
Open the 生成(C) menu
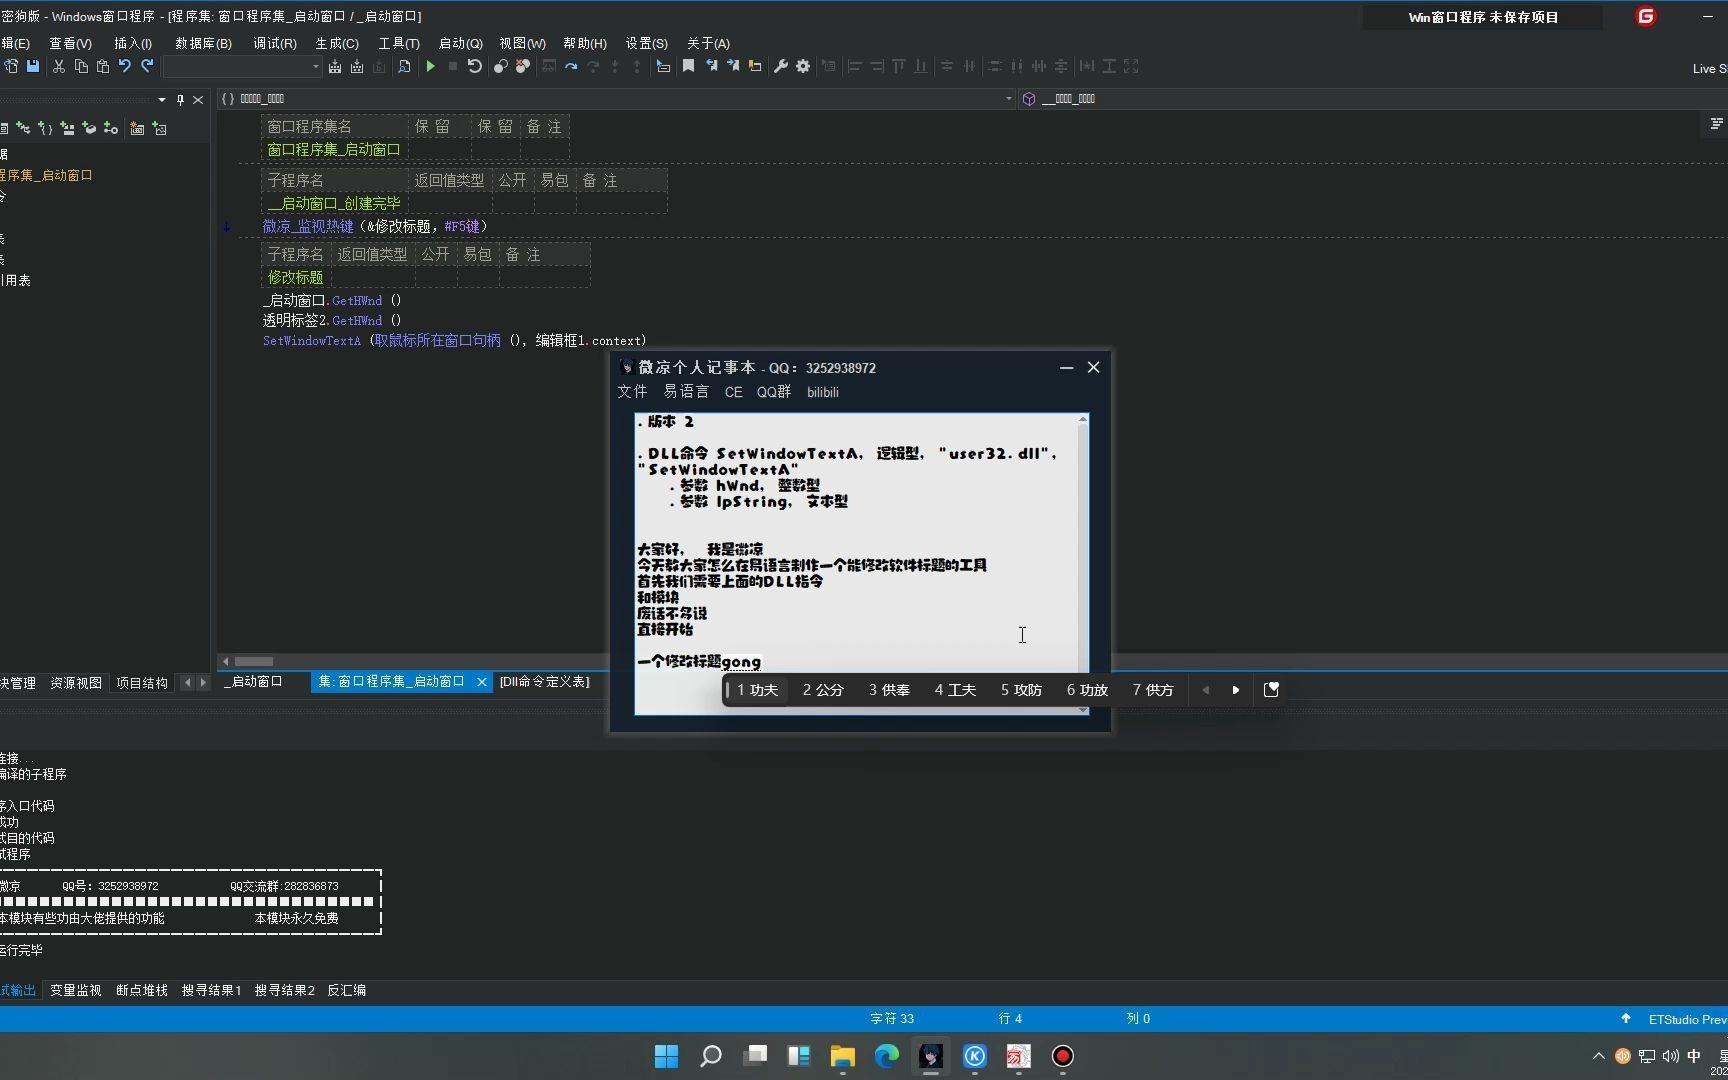pyautogui.click(x=337, y=43)
